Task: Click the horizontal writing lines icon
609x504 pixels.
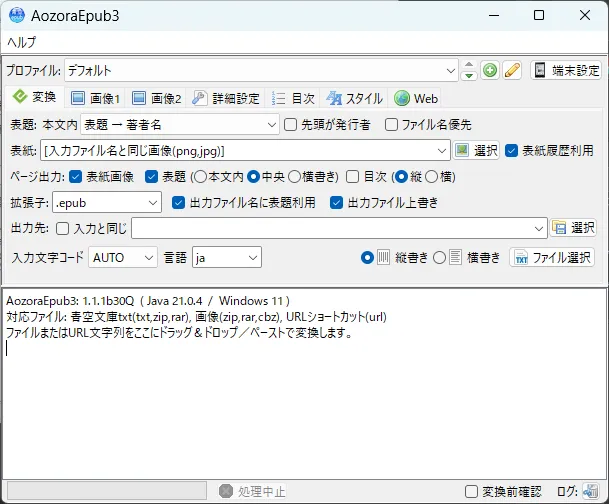Action: tap(456, 257)
